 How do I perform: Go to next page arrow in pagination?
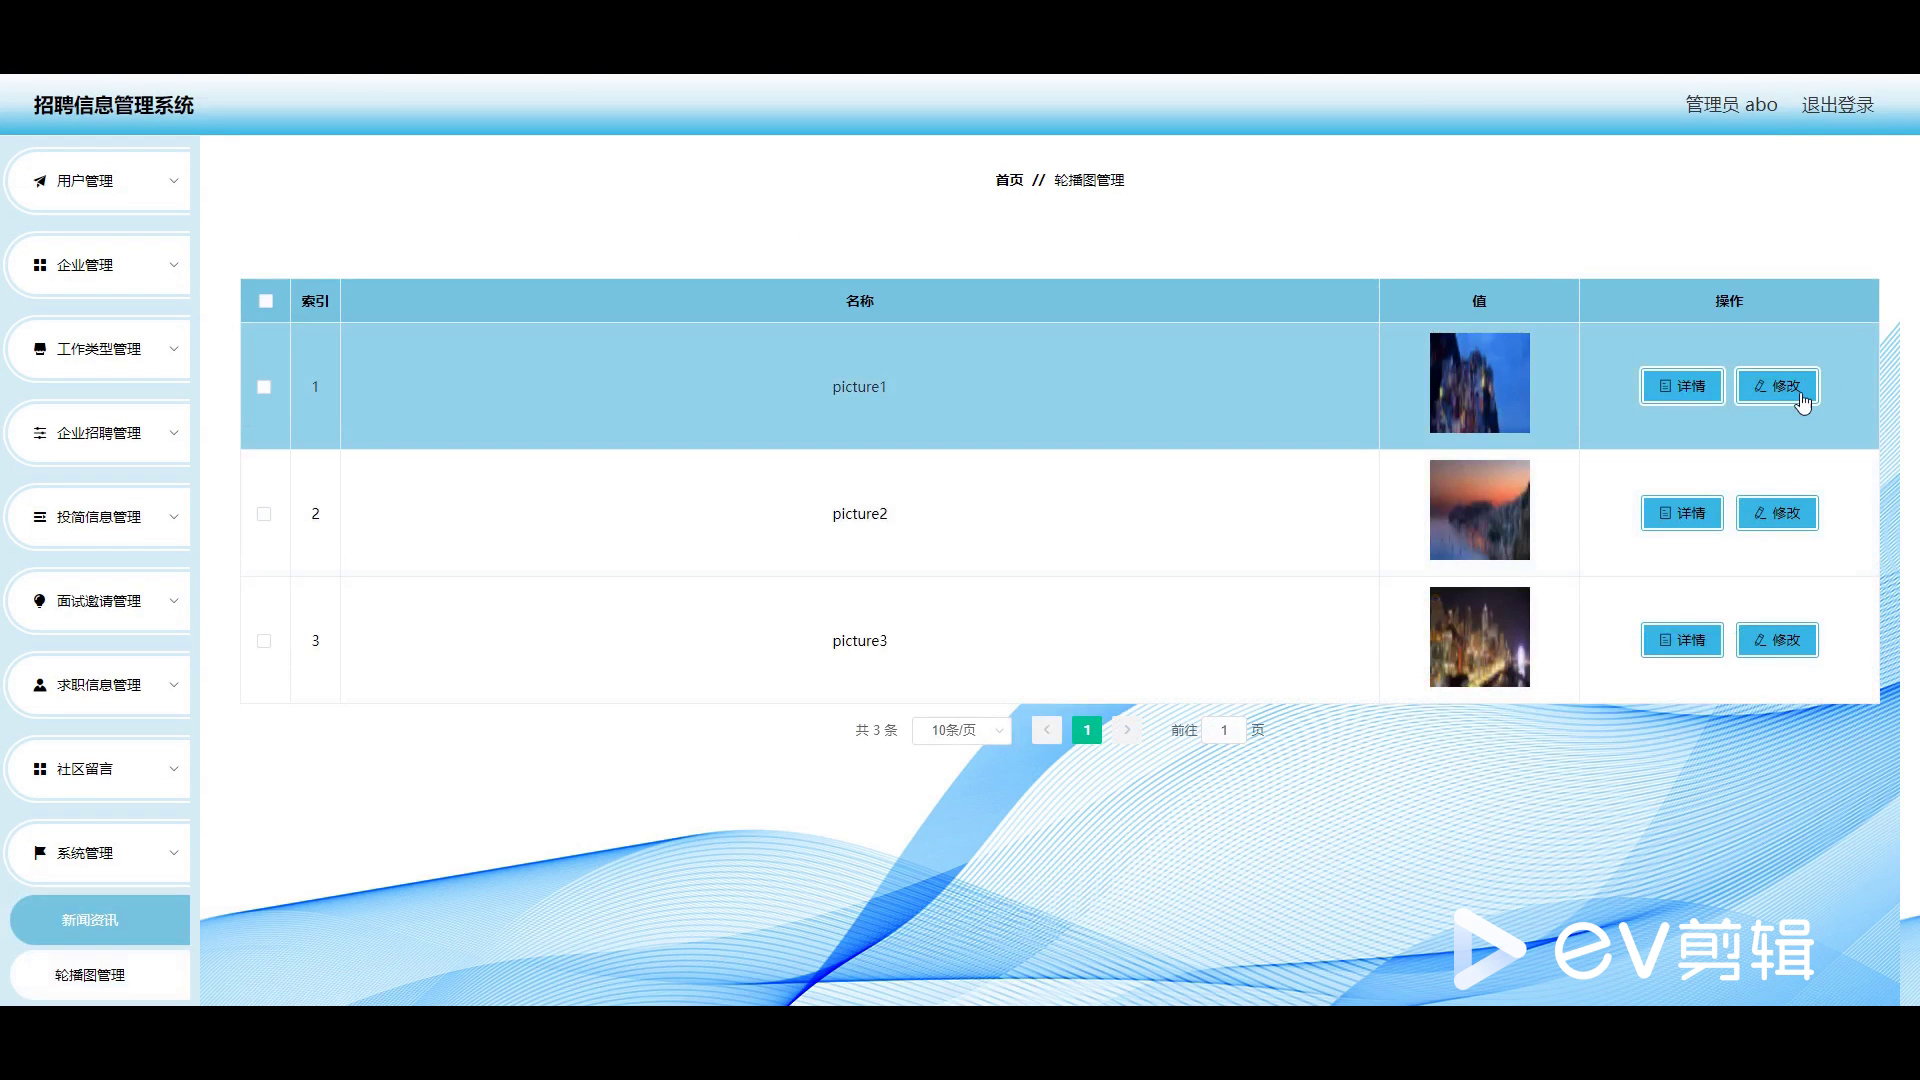[1127, 730]
